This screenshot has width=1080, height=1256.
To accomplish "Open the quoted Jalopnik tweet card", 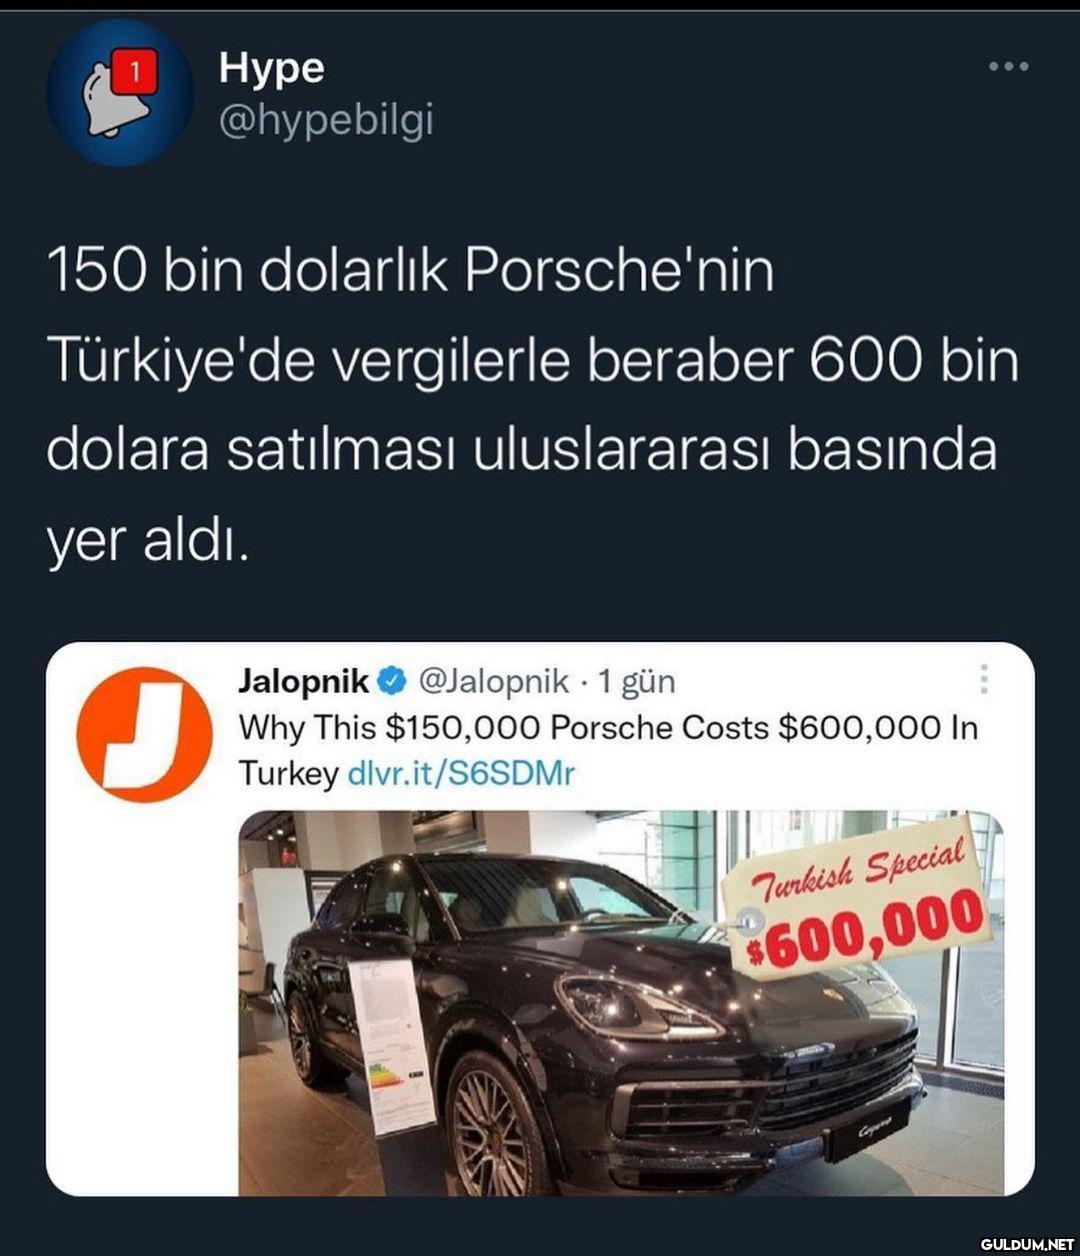I will 540,919.
